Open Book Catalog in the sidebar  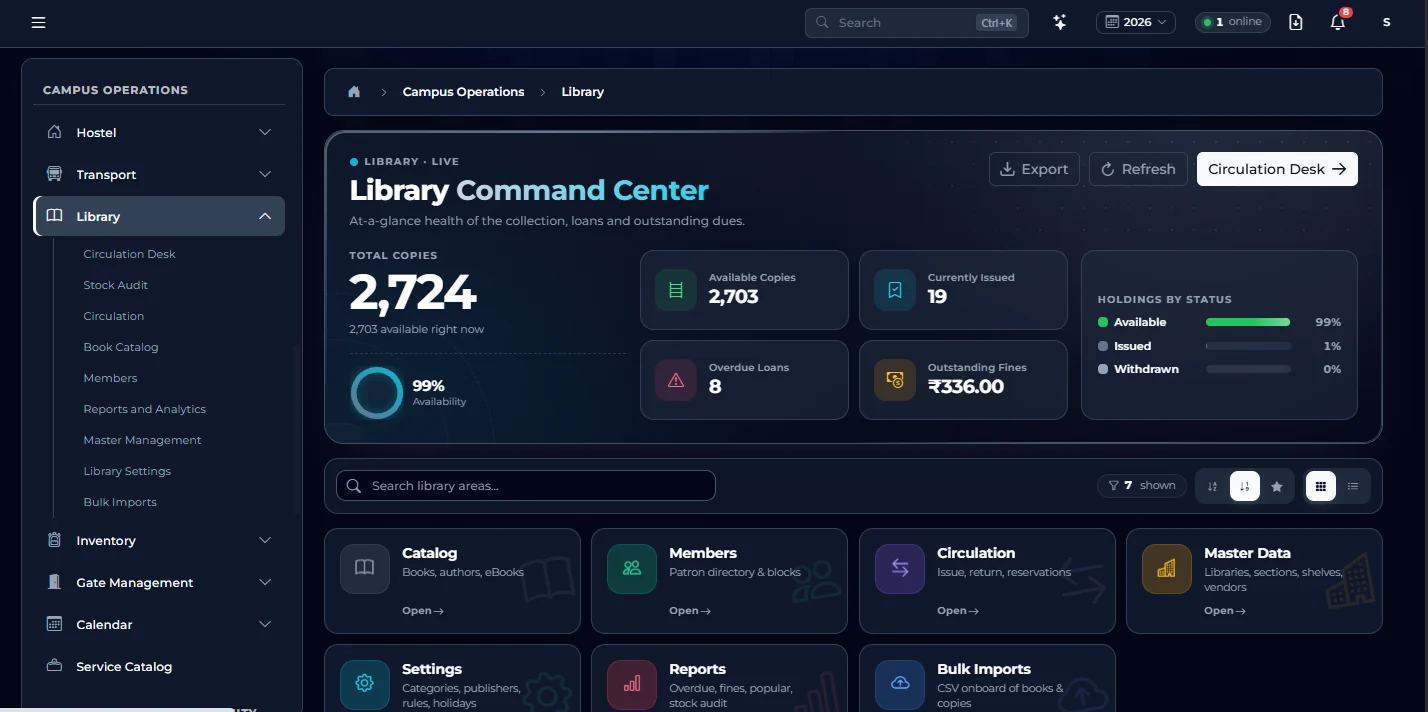121,347
